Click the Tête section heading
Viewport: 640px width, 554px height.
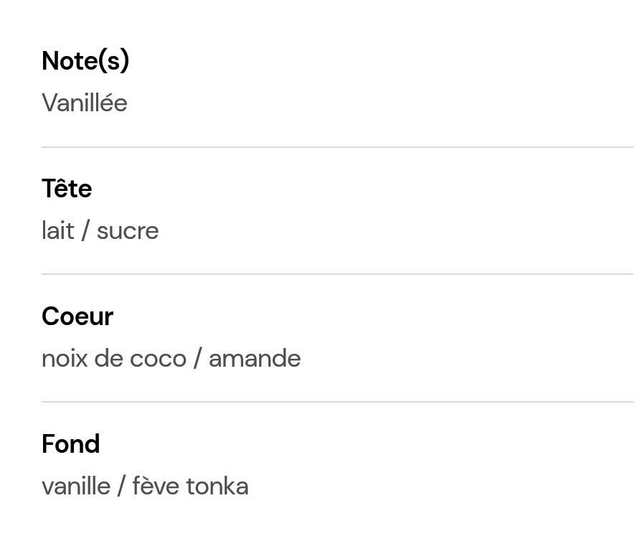67,188
